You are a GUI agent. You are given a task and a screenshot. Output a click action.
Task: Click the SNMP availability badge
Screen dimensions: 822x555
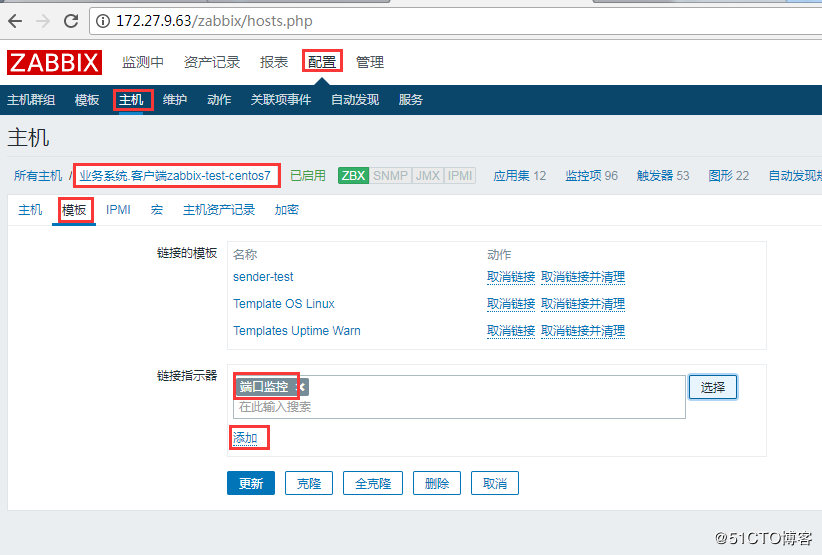click(391, 176)
